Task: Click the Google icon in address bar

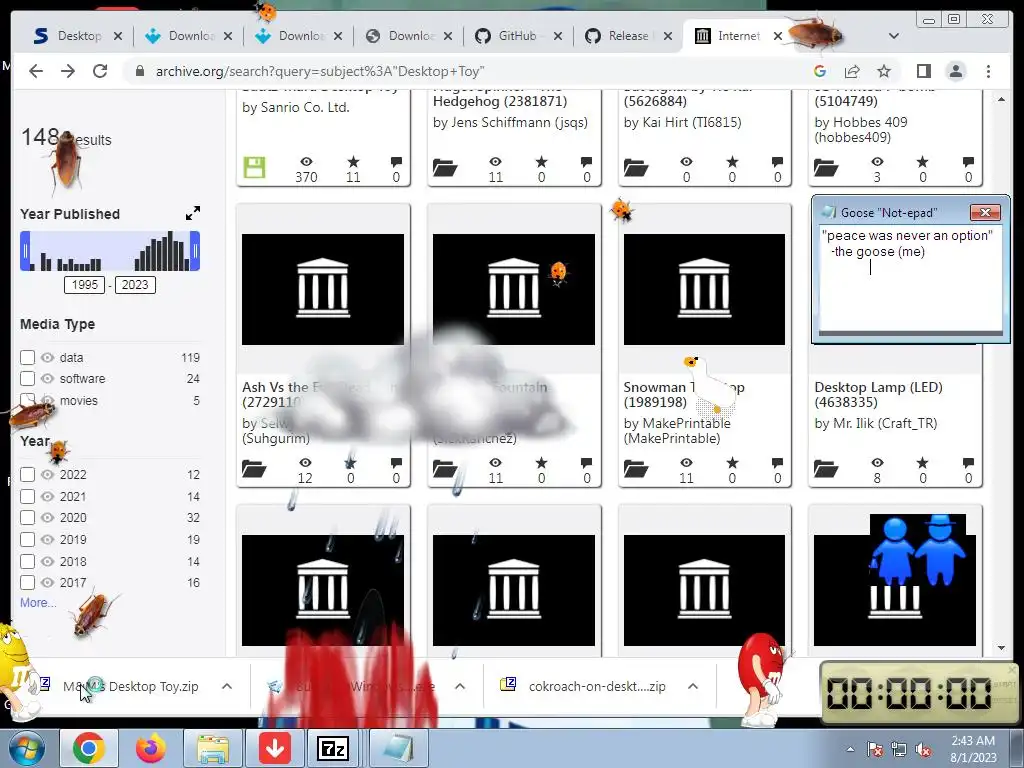Action: click(820, 71)
